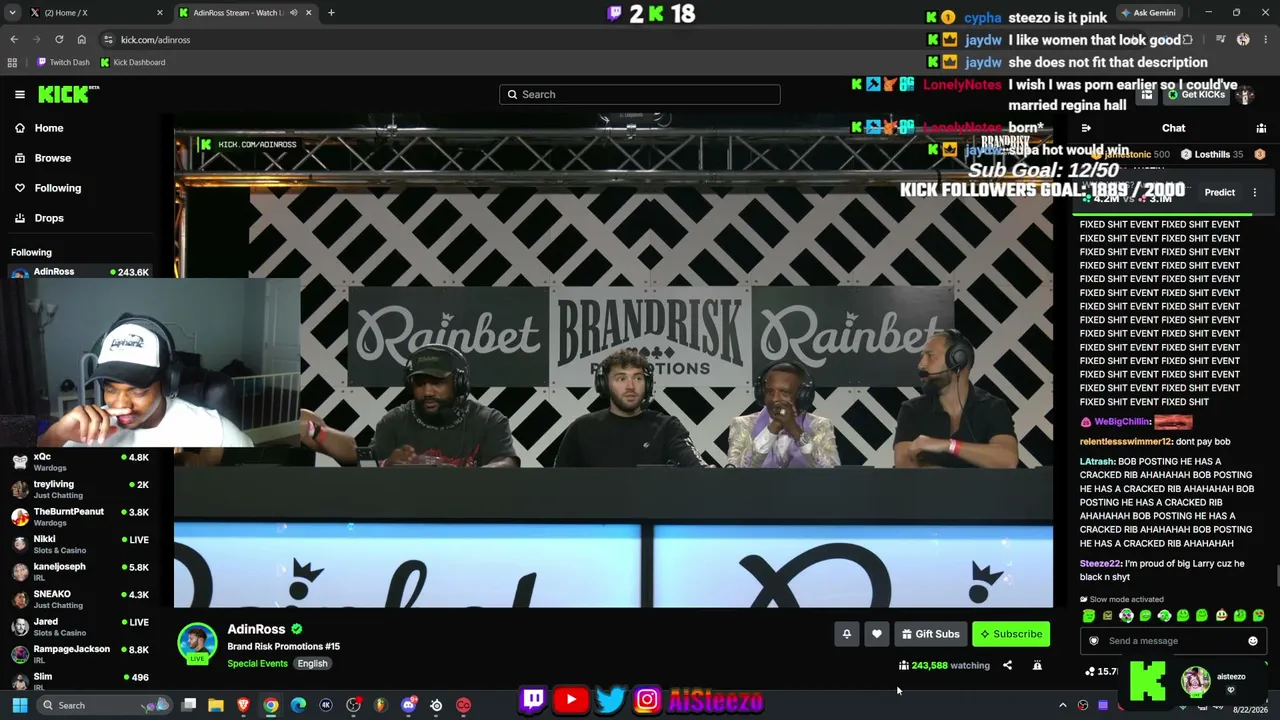Open File Explorer from taskbar

click(x=216, y=705)
